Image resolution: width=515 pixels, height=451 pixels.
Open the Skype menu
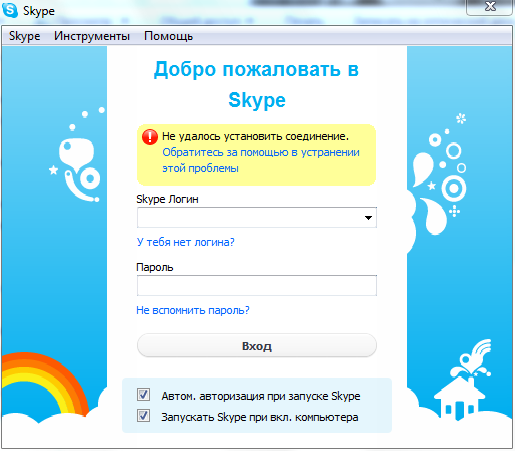point(24,36)
